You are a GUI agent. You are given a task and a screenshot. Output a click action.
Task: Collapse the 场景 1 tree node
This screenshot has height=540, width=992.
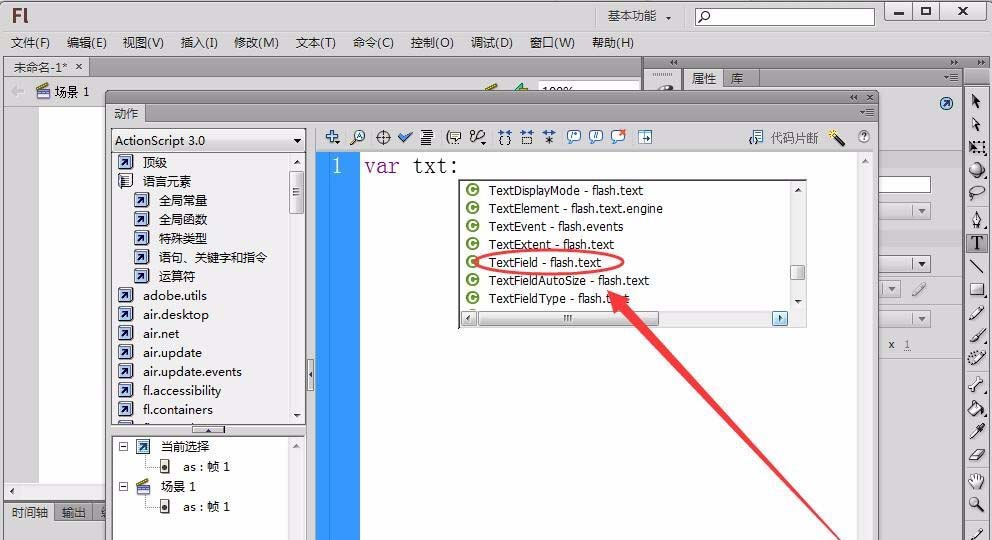click(124, 487)
